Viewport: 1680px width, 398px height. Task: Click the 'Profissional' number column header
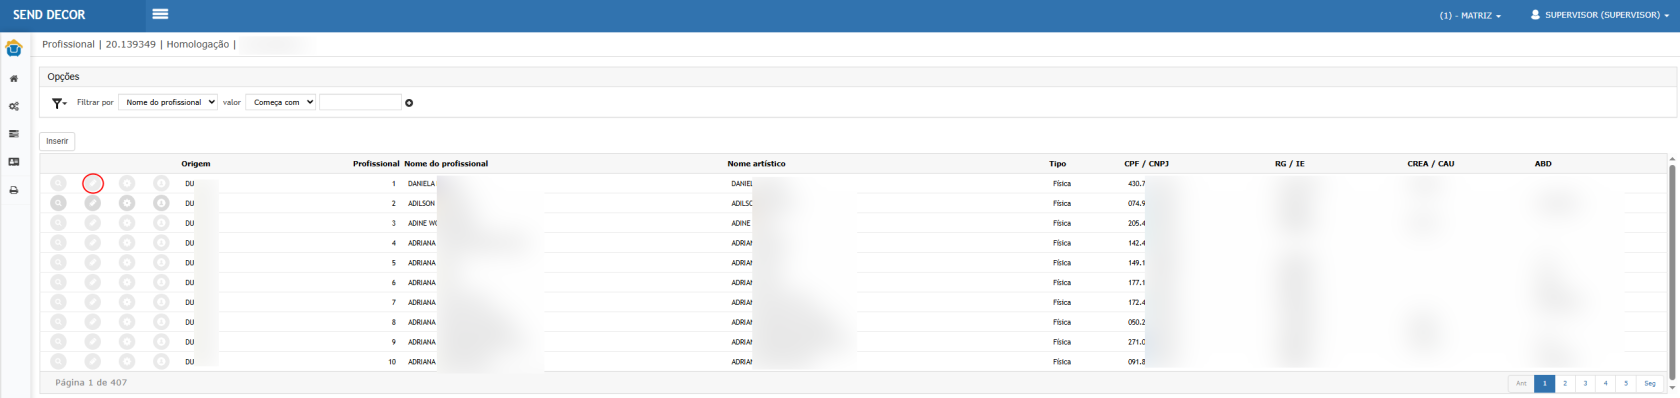376,164
